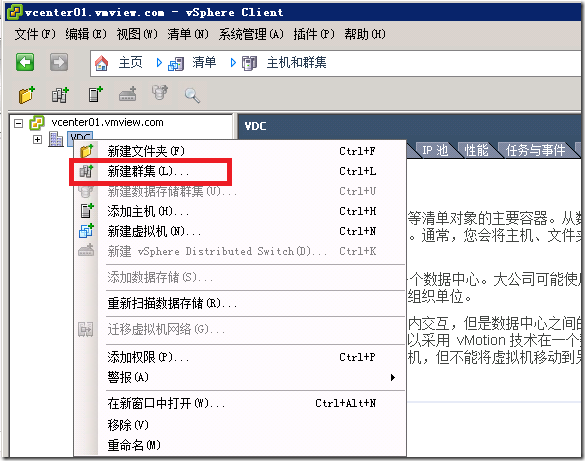This screenshot has width=585, height=461.
Task: Click the host icon beside 添加主机
Action: [x=87, y=211]
